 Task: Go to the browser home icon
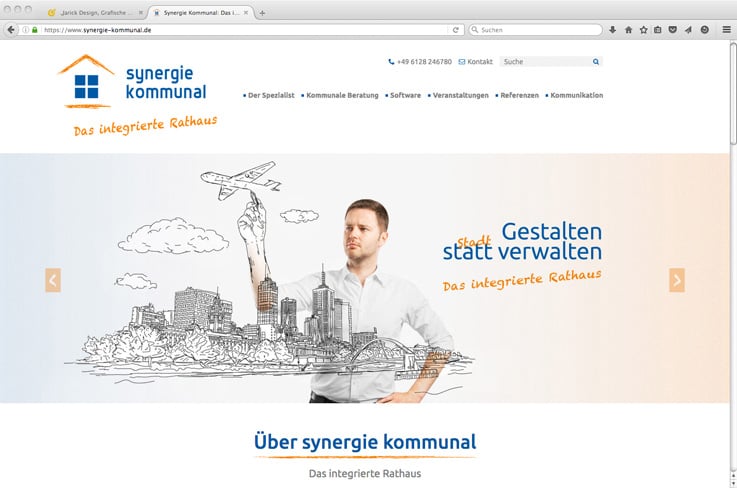(628, 30)
